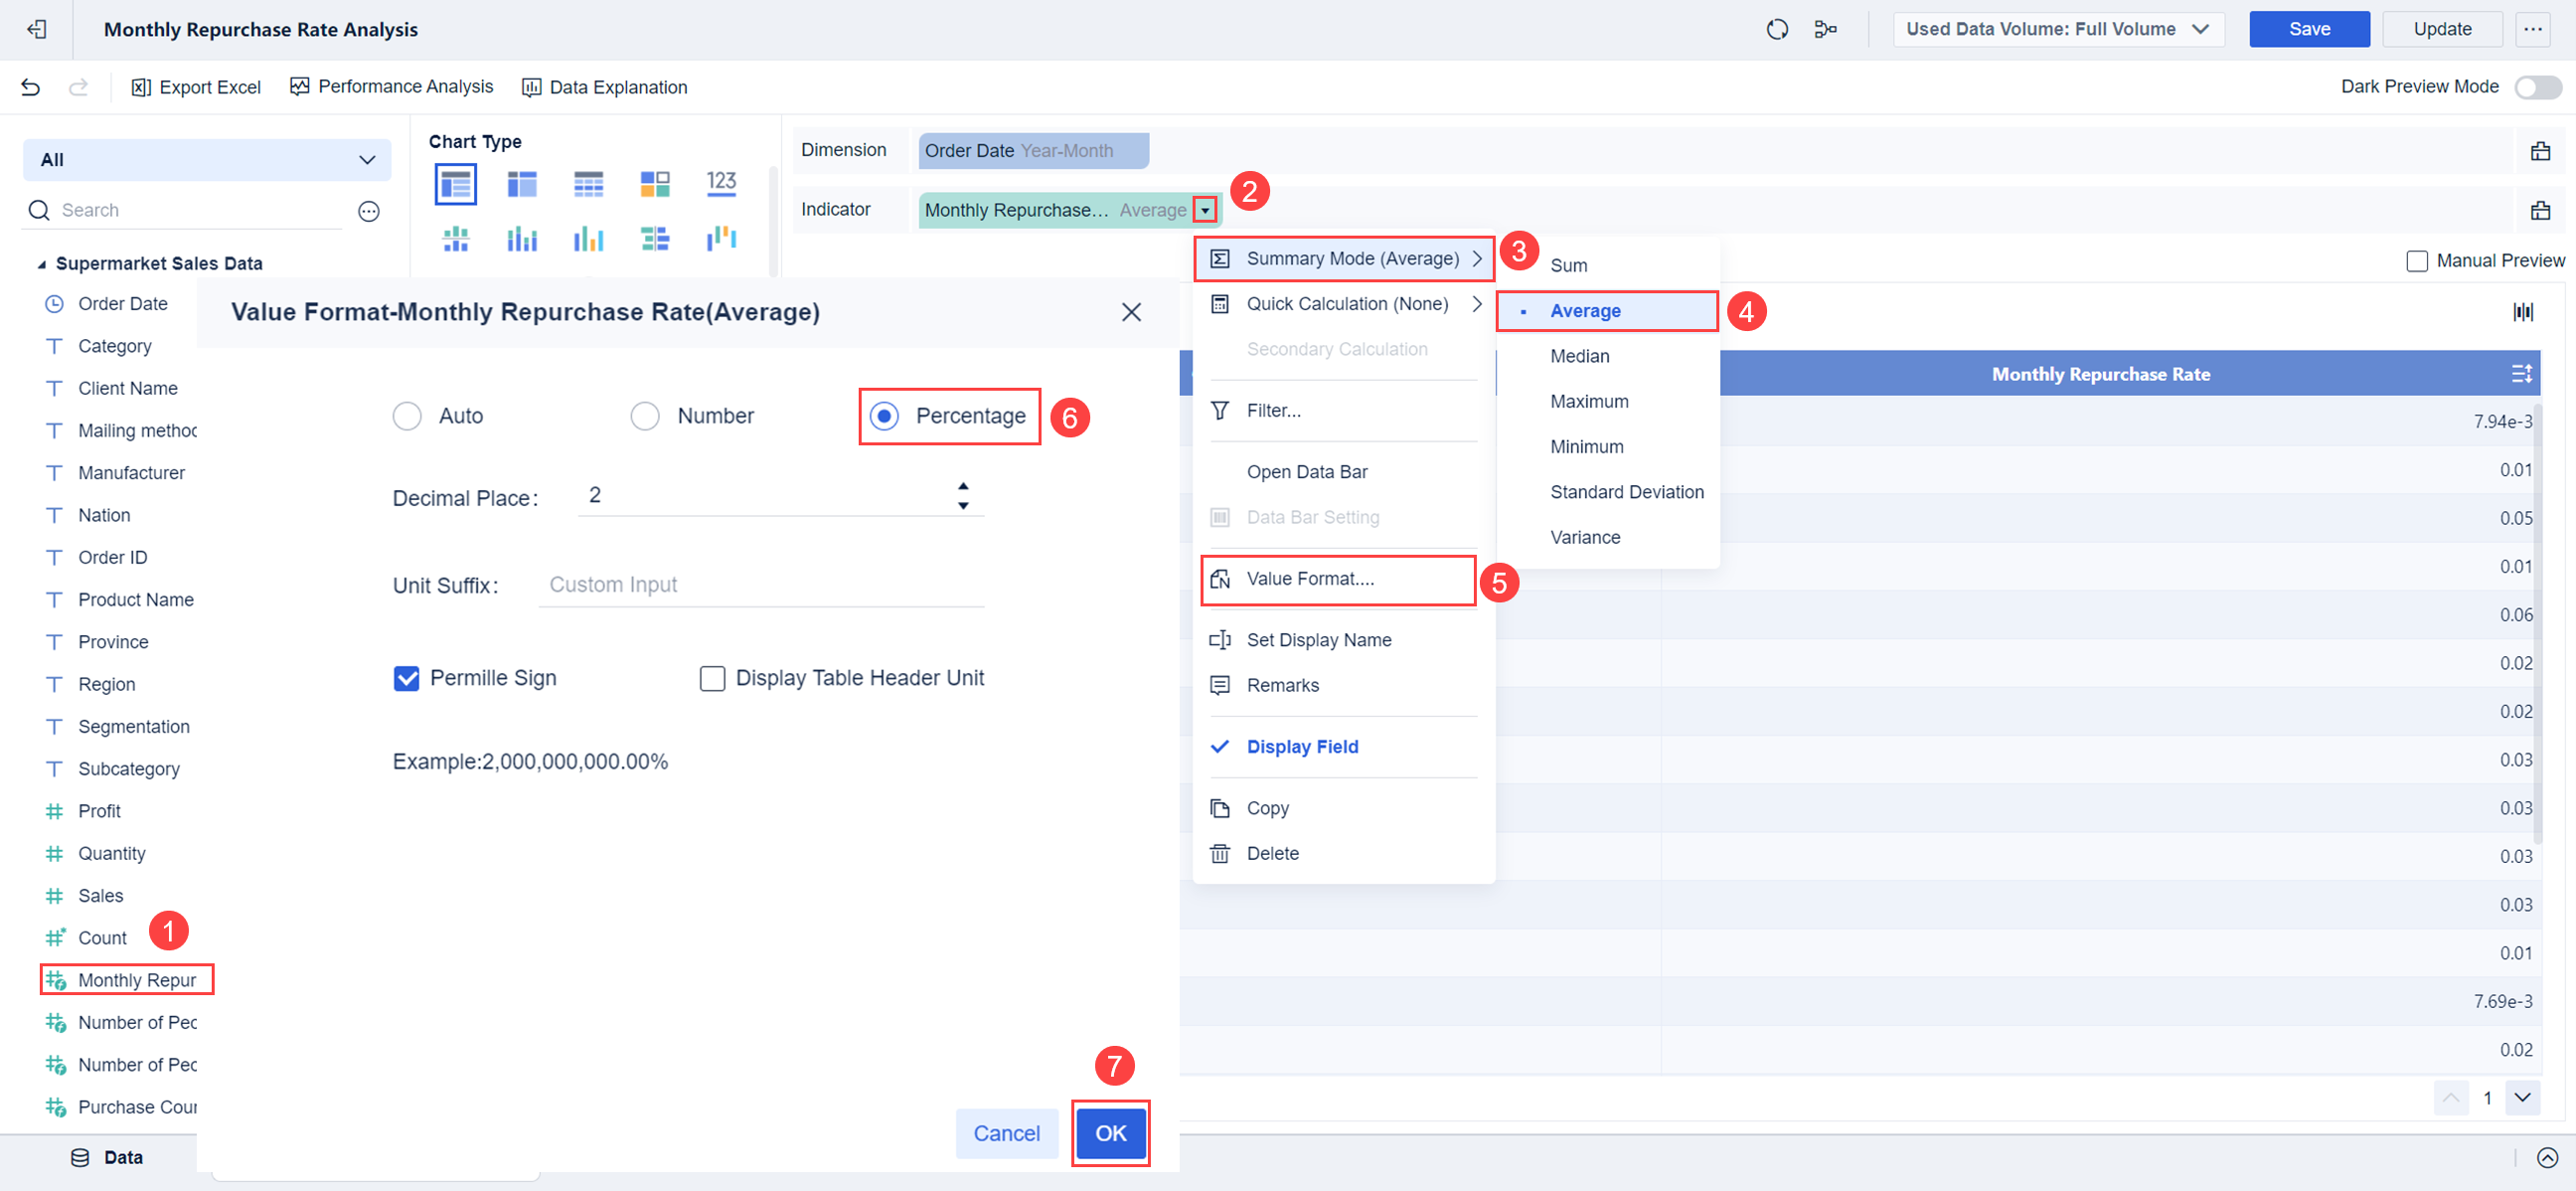Toggle Dark Preview Mode switch
Screen dimensions: 2576x1191
point(2536,87)
